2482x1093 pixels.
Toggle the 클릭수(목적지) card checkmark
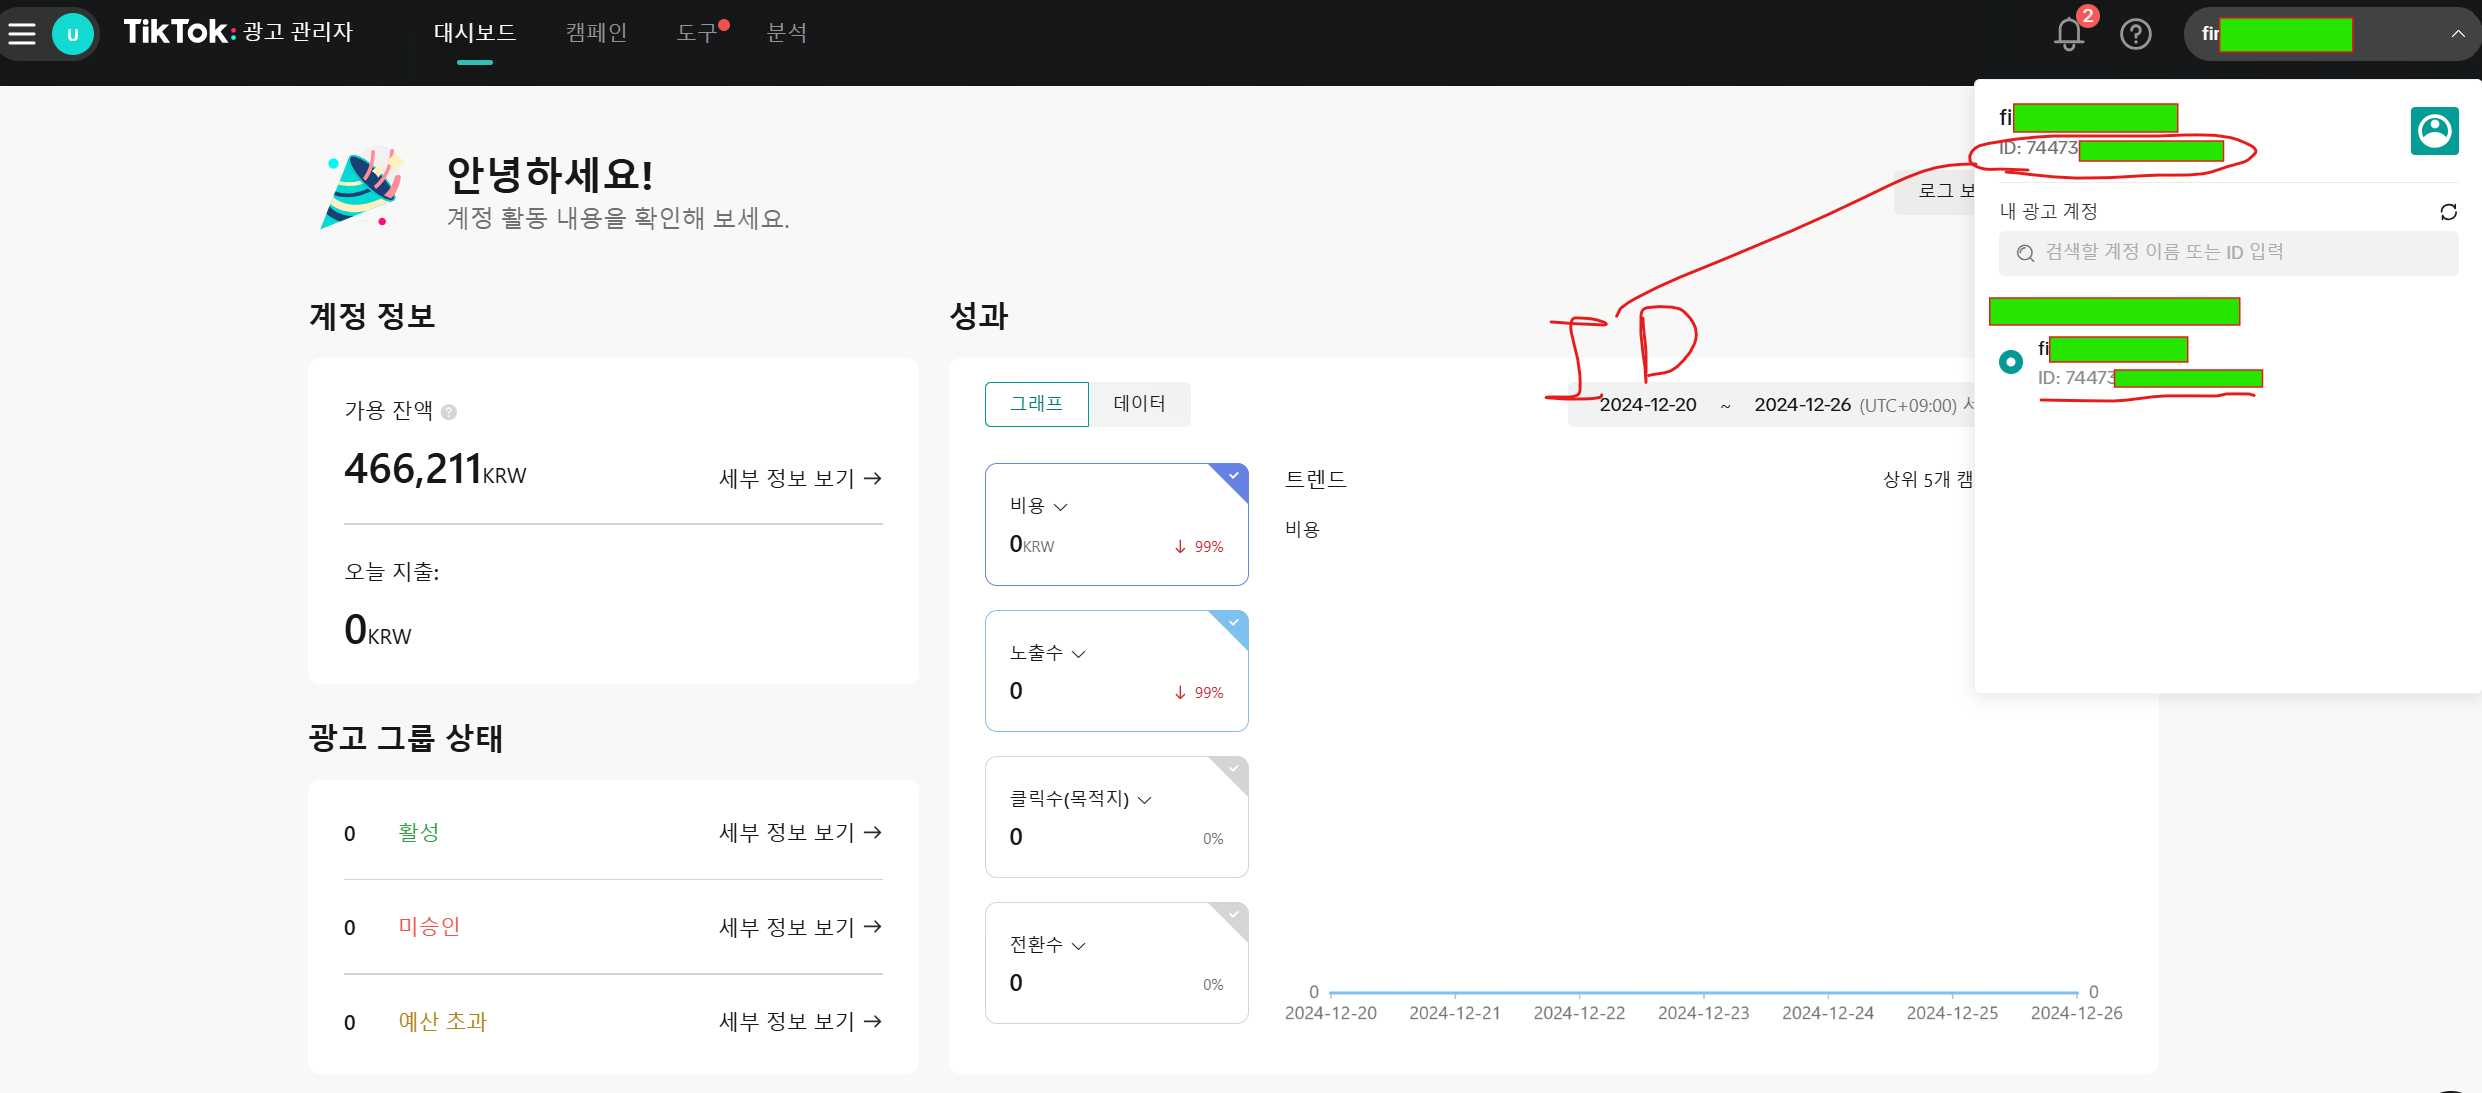click(1234, 769)
